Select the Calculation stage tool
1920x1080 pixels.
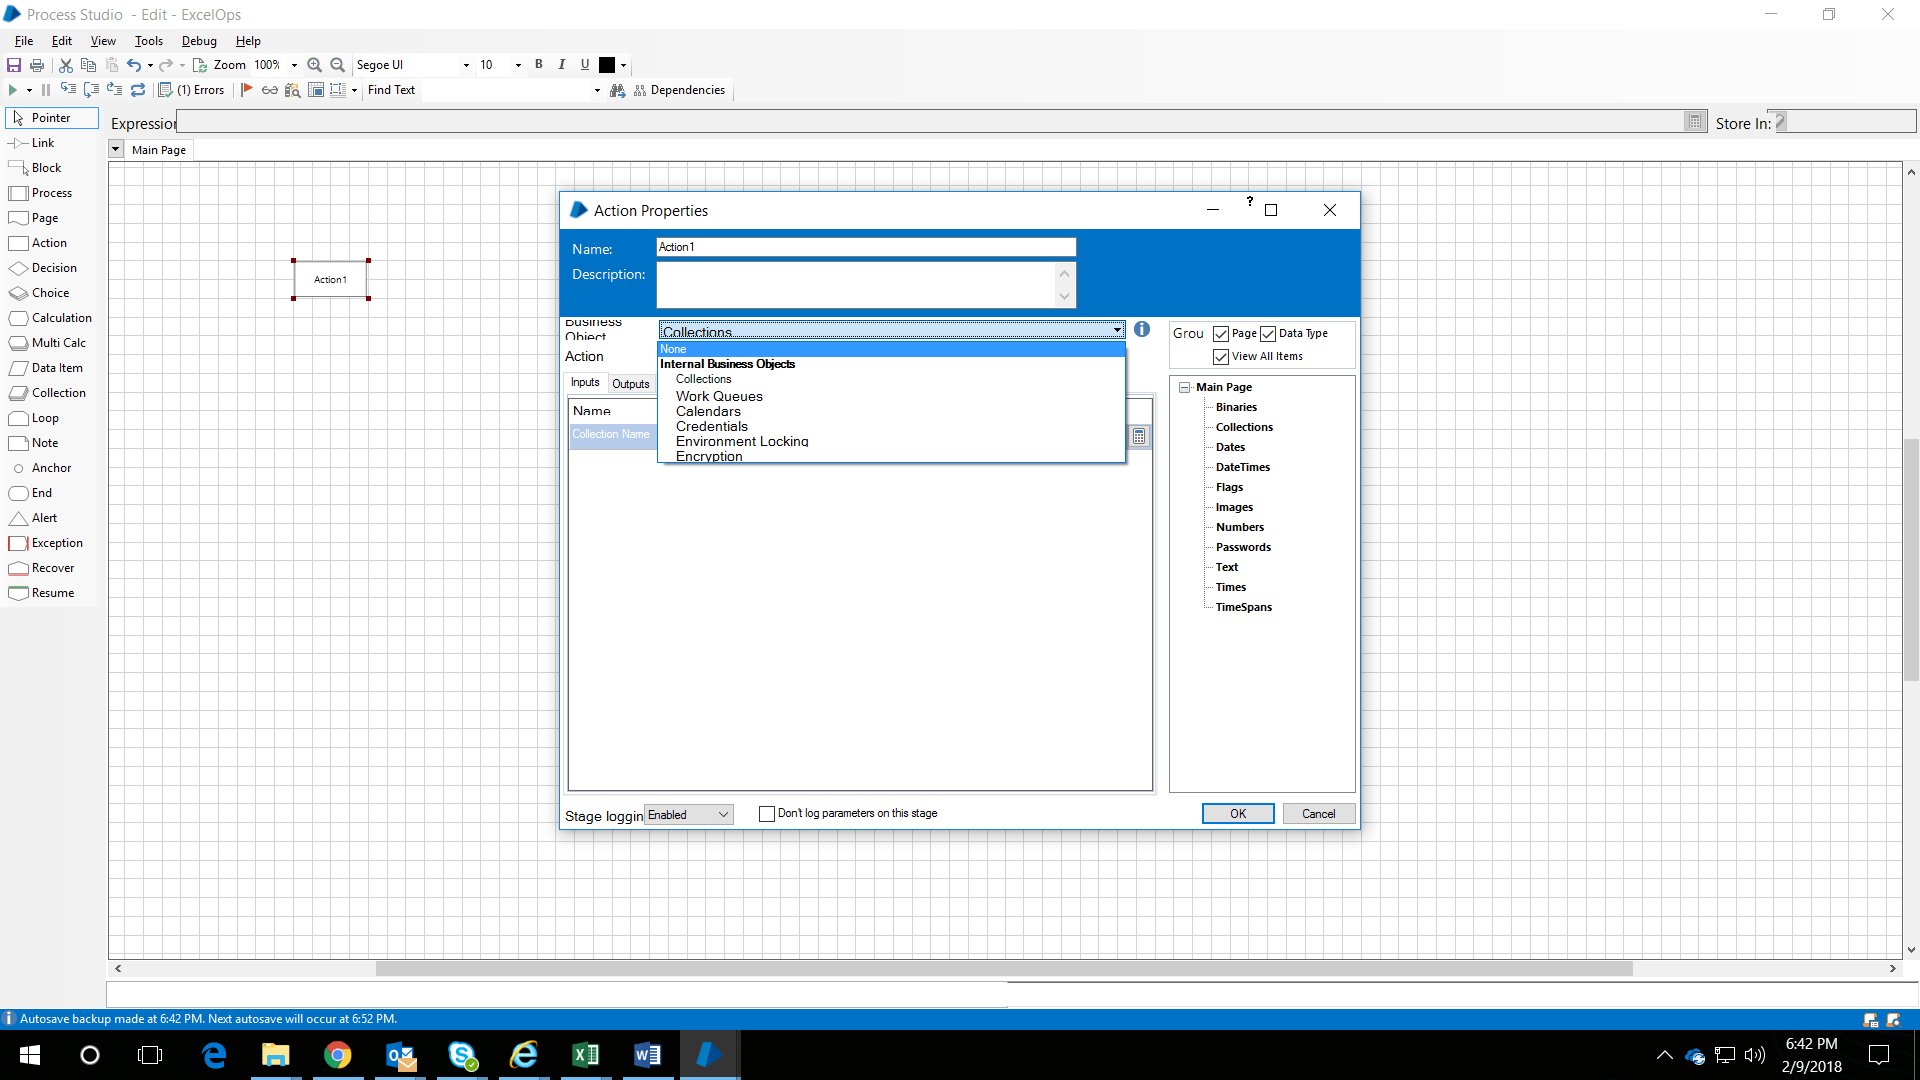pyautogui.click(x=57, y=317)
